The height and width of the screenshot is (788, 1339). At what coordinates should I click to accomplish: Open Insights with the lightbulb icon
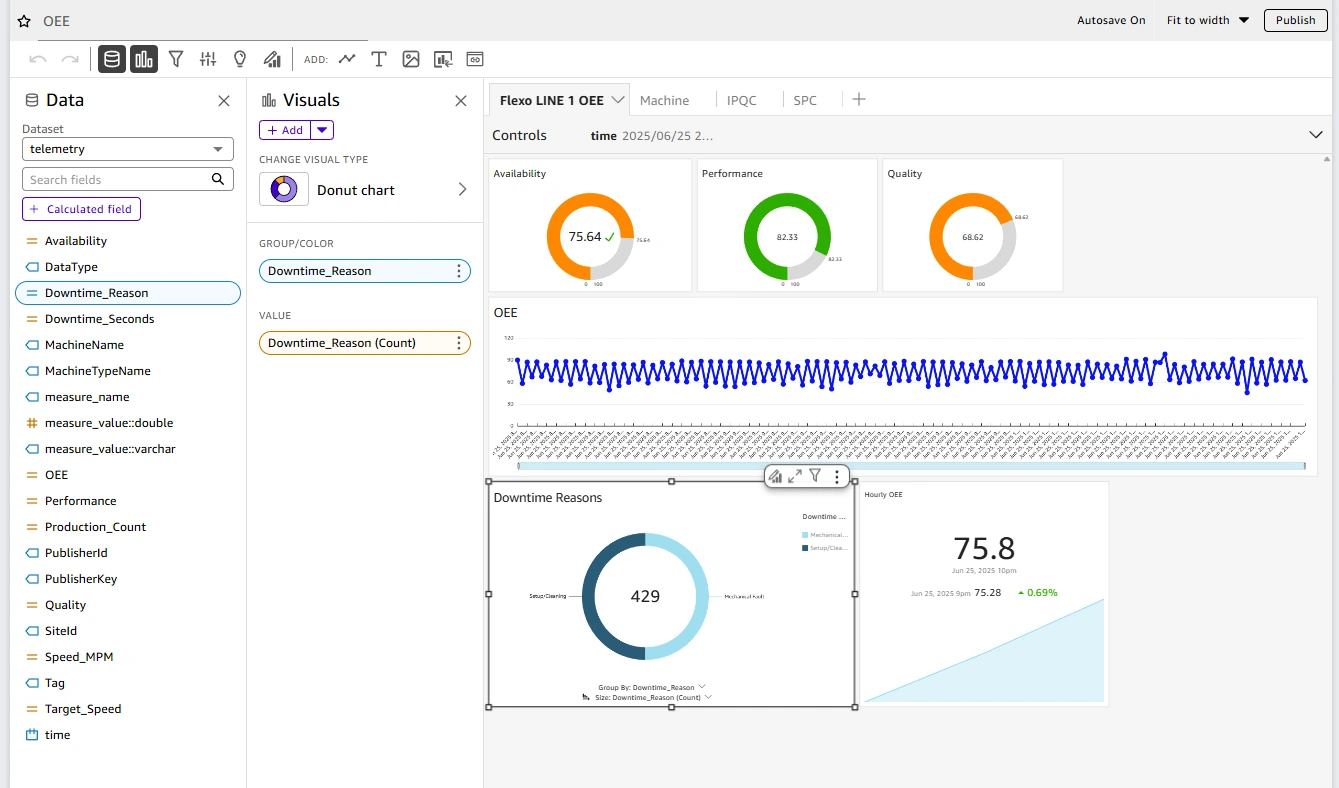240,59
